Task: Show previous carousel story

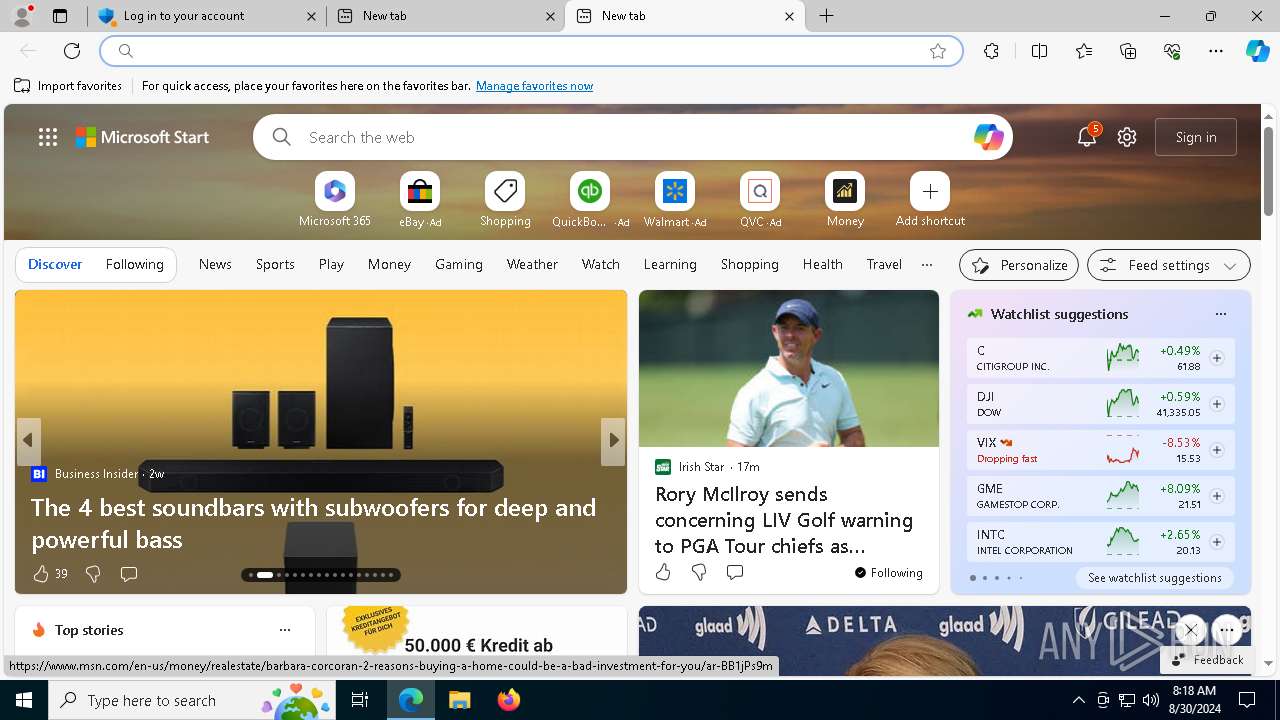Action: click(x=28, y=441)
